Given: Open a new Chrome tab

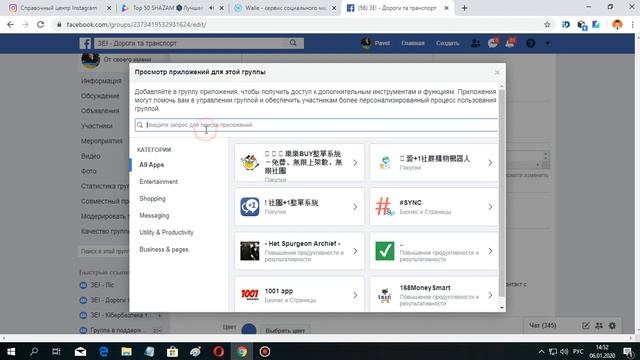Looking at the screenshot, I should tap(464, 8).
